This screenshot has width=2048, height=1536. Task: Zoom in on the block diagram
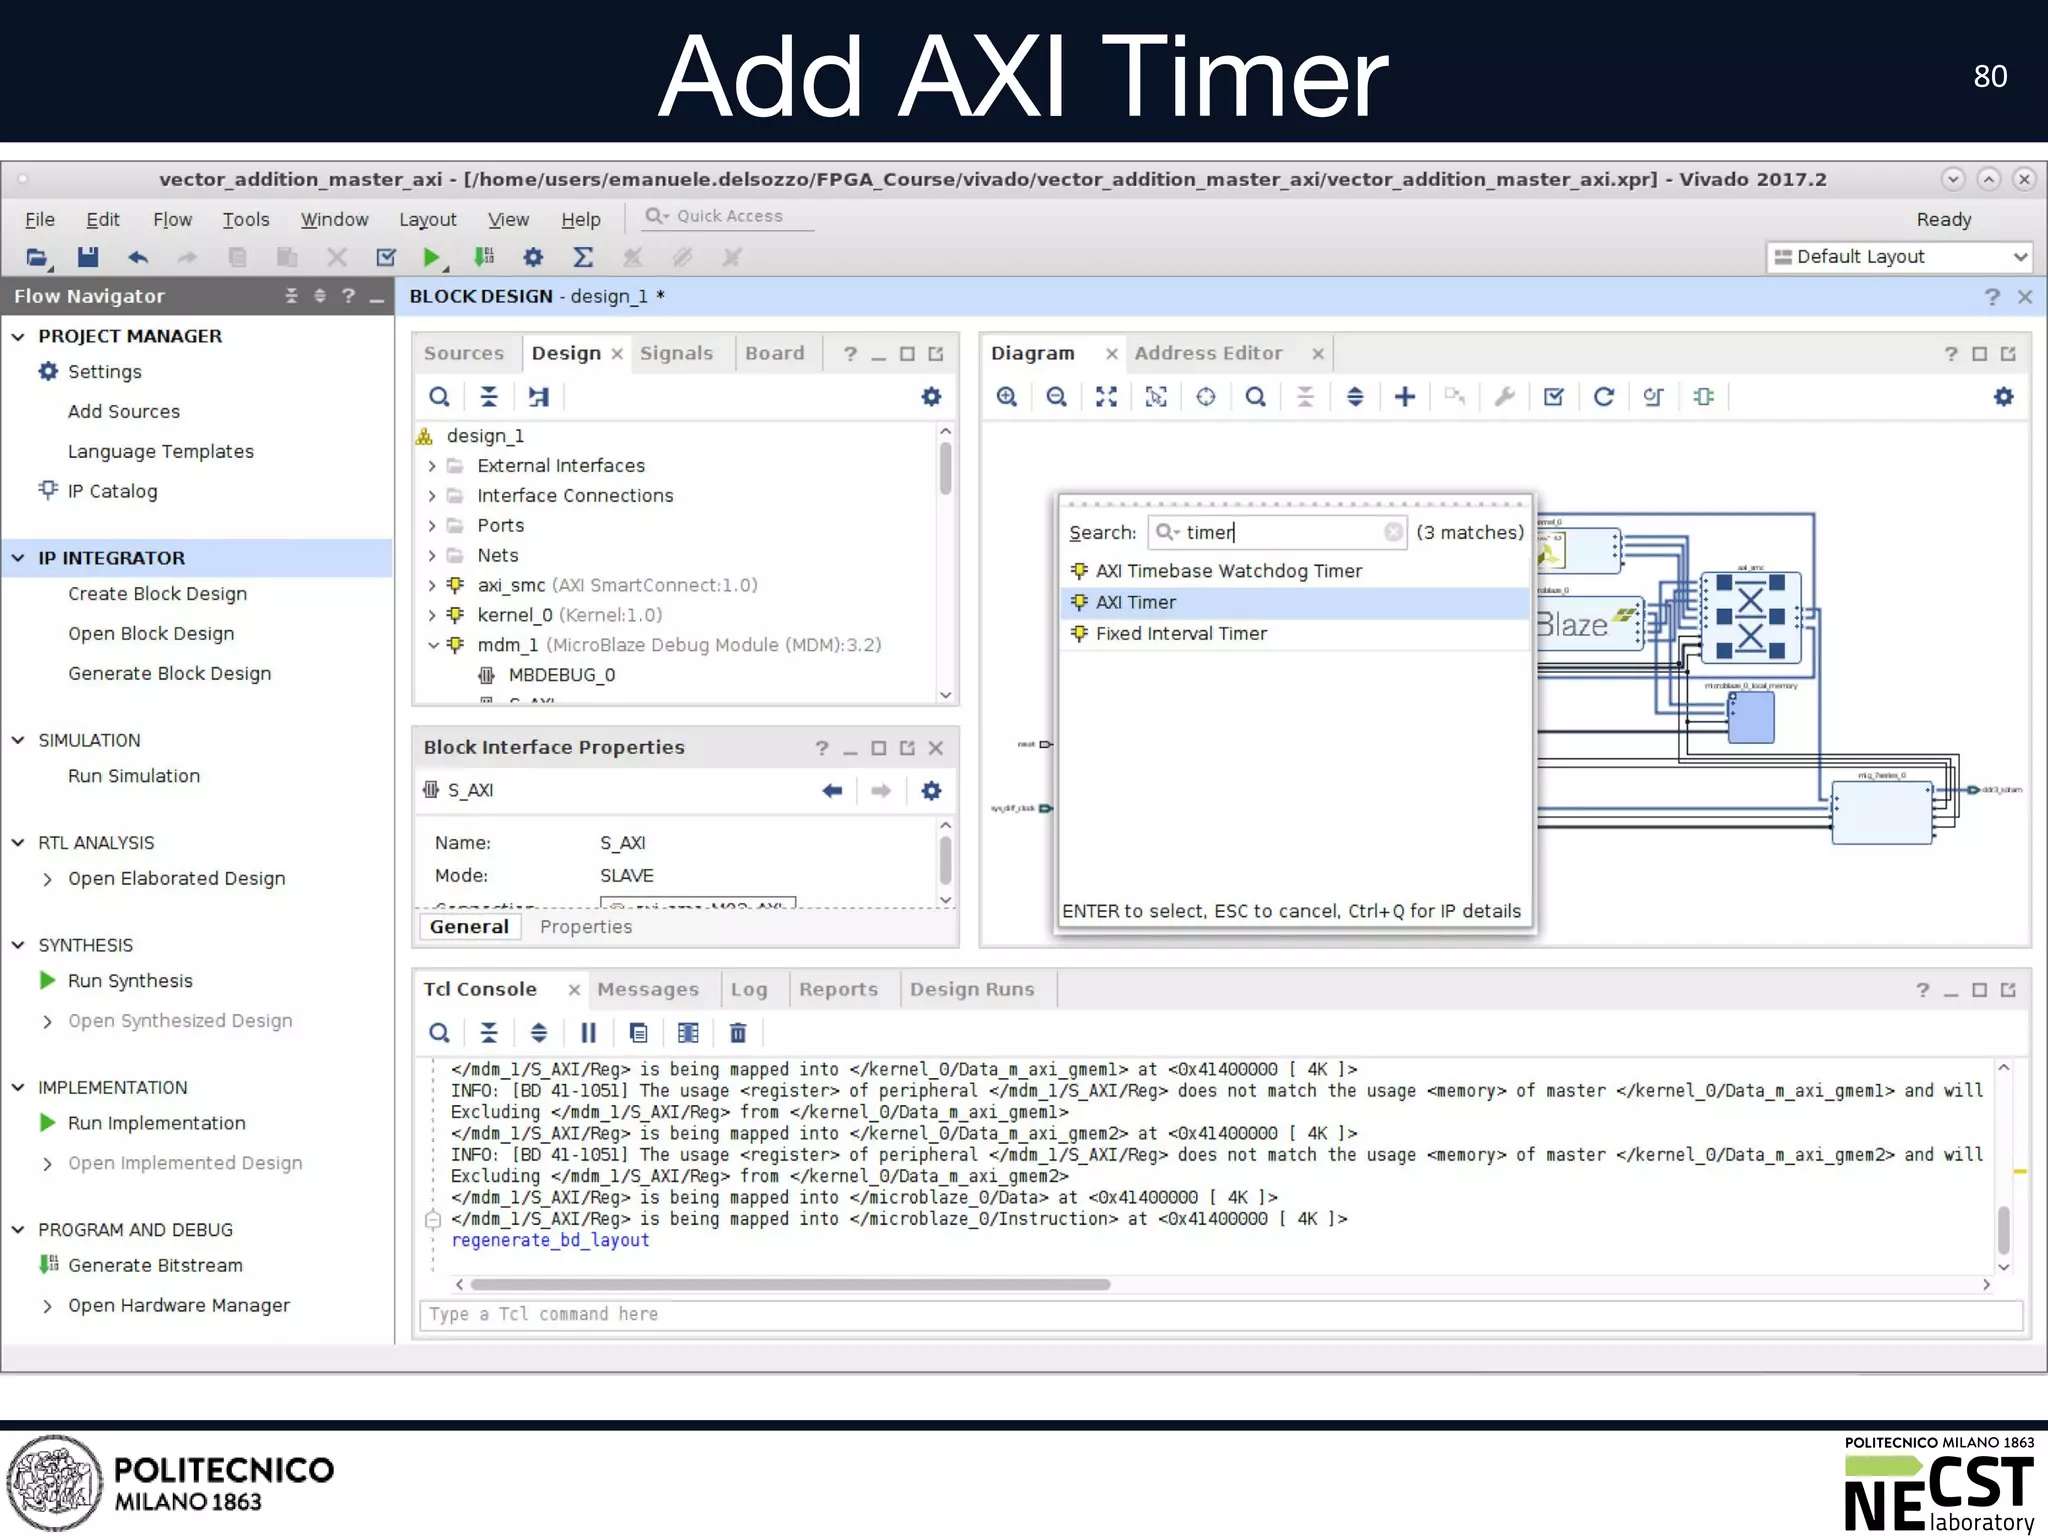[x=1007, y=397]
